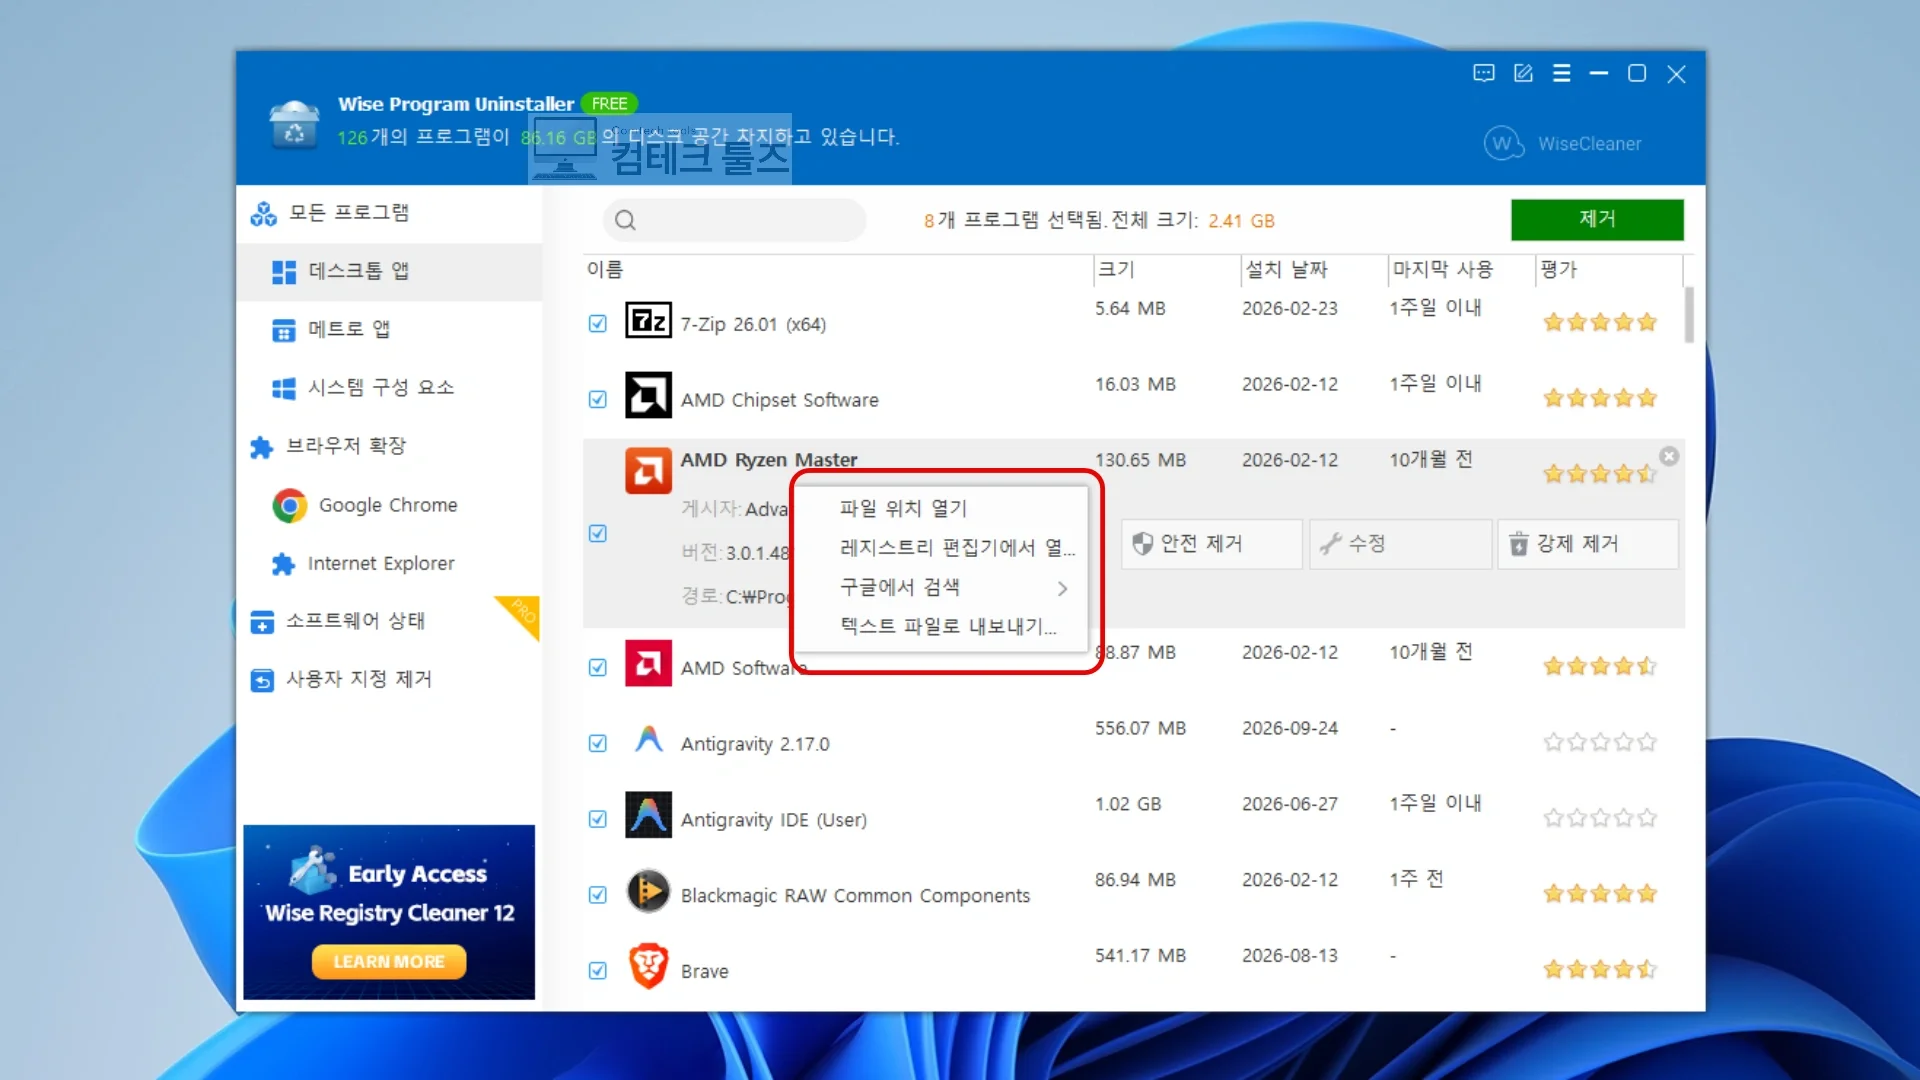Open the hamburger menu icon
1920x1080 pixels.
tap(1561, 73)
